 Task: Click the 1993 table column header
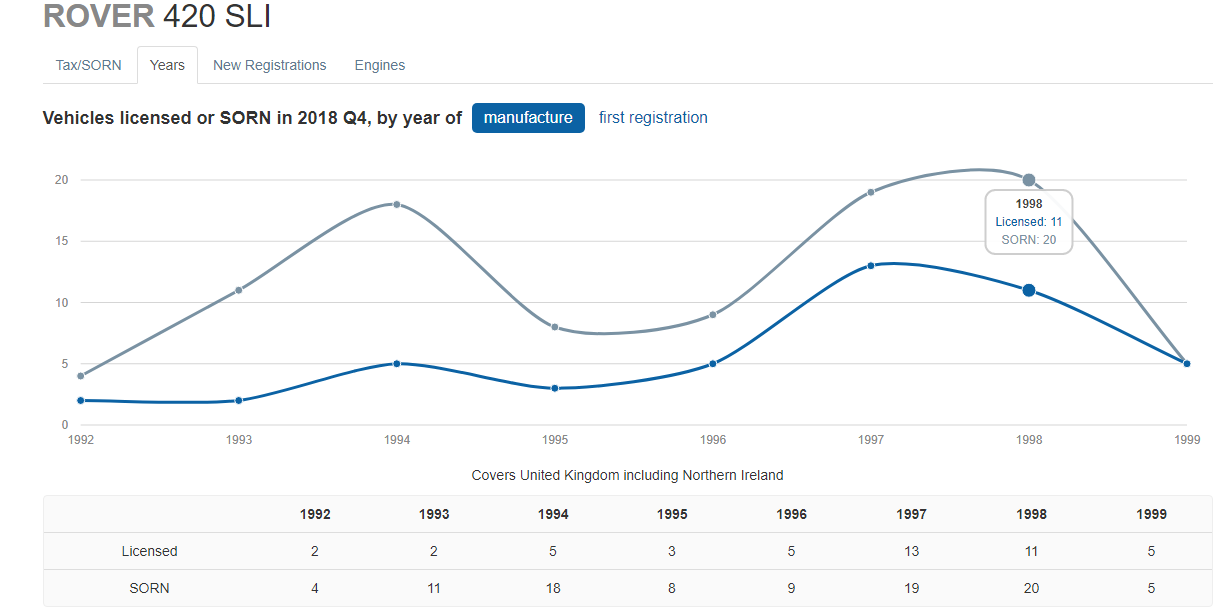tap(434, 514)
